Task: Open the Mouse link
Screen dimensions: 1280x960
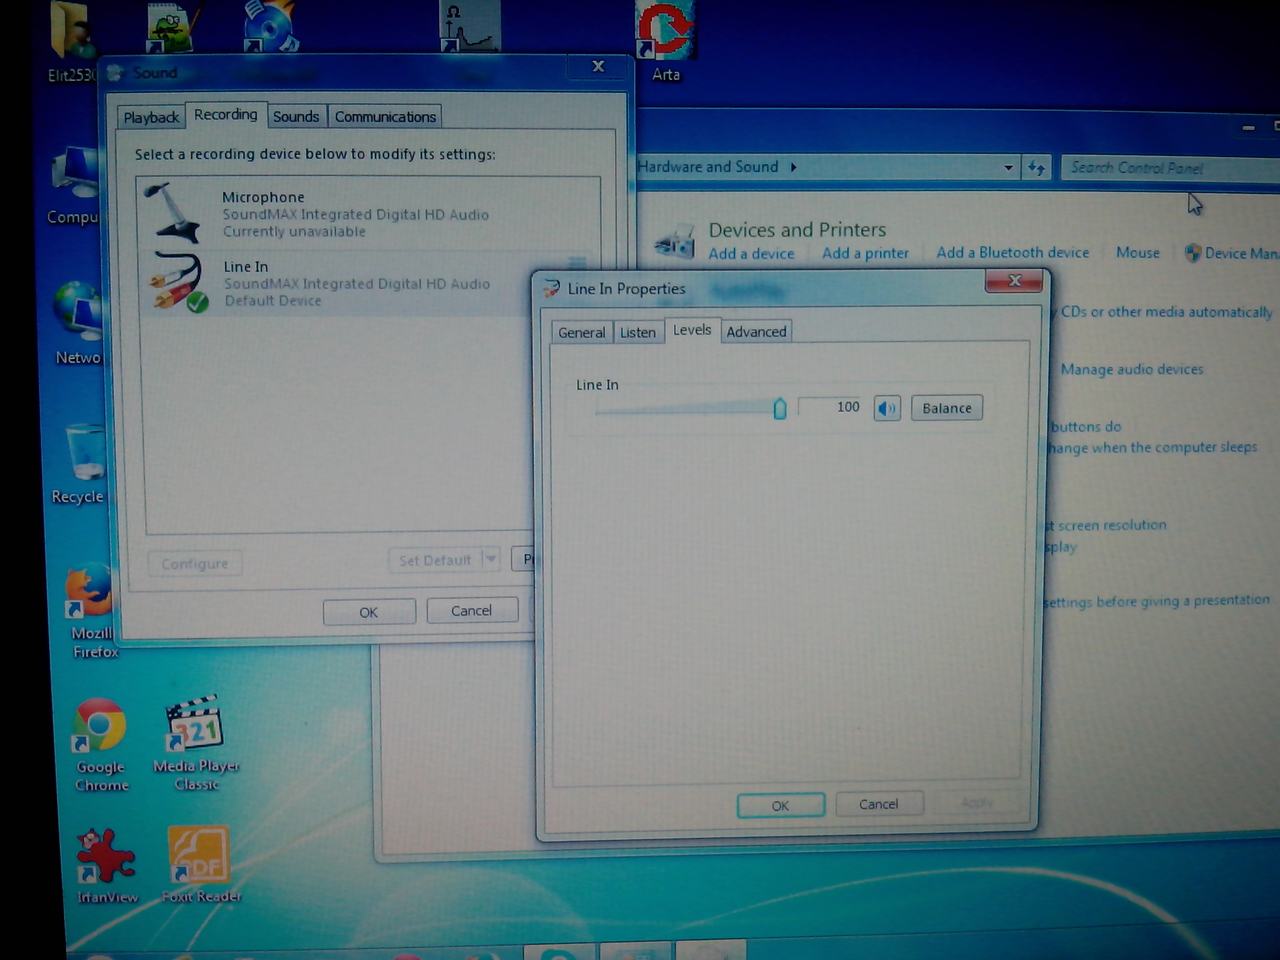Action: pos(1138,253)
